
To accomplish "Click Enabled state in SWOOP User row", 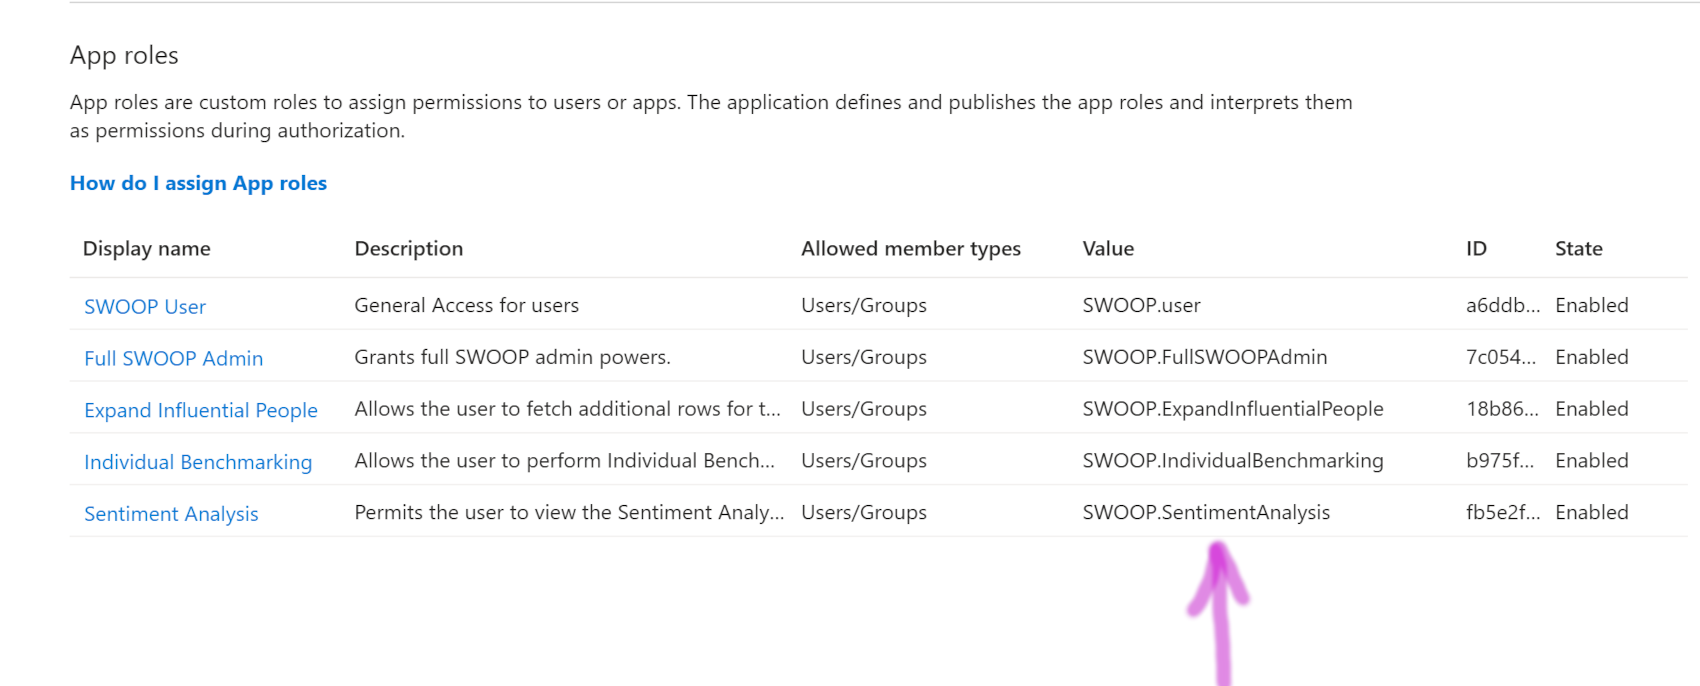I will click(1592, 305).
